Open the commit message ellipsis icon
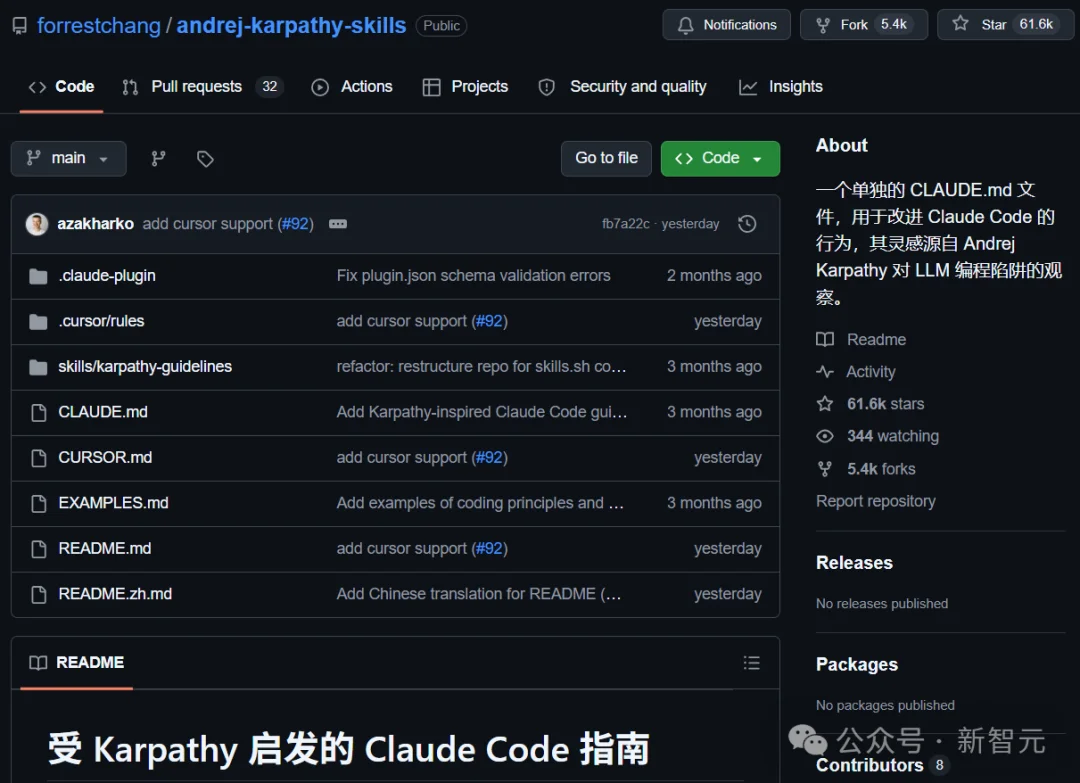Image resolution: width=1080 pixels, height=783 pixels. point(337,224)
